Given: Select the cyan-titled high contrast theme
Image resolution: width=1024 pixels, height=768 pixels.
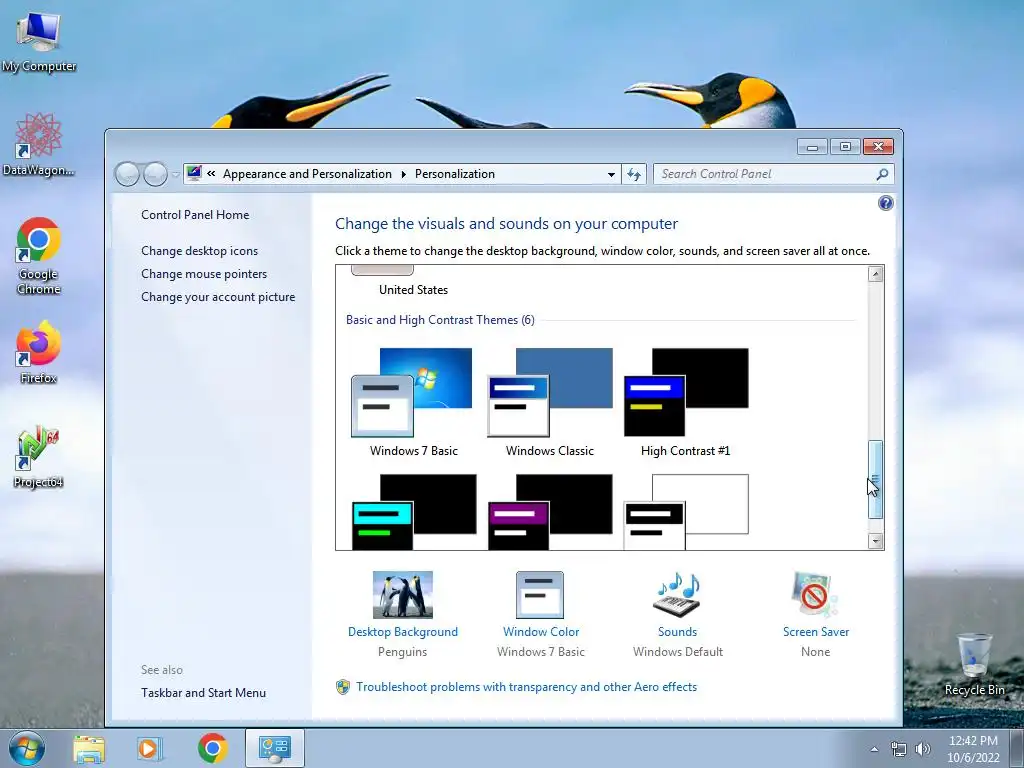Looking at the screenshot, I should point(413,512).
